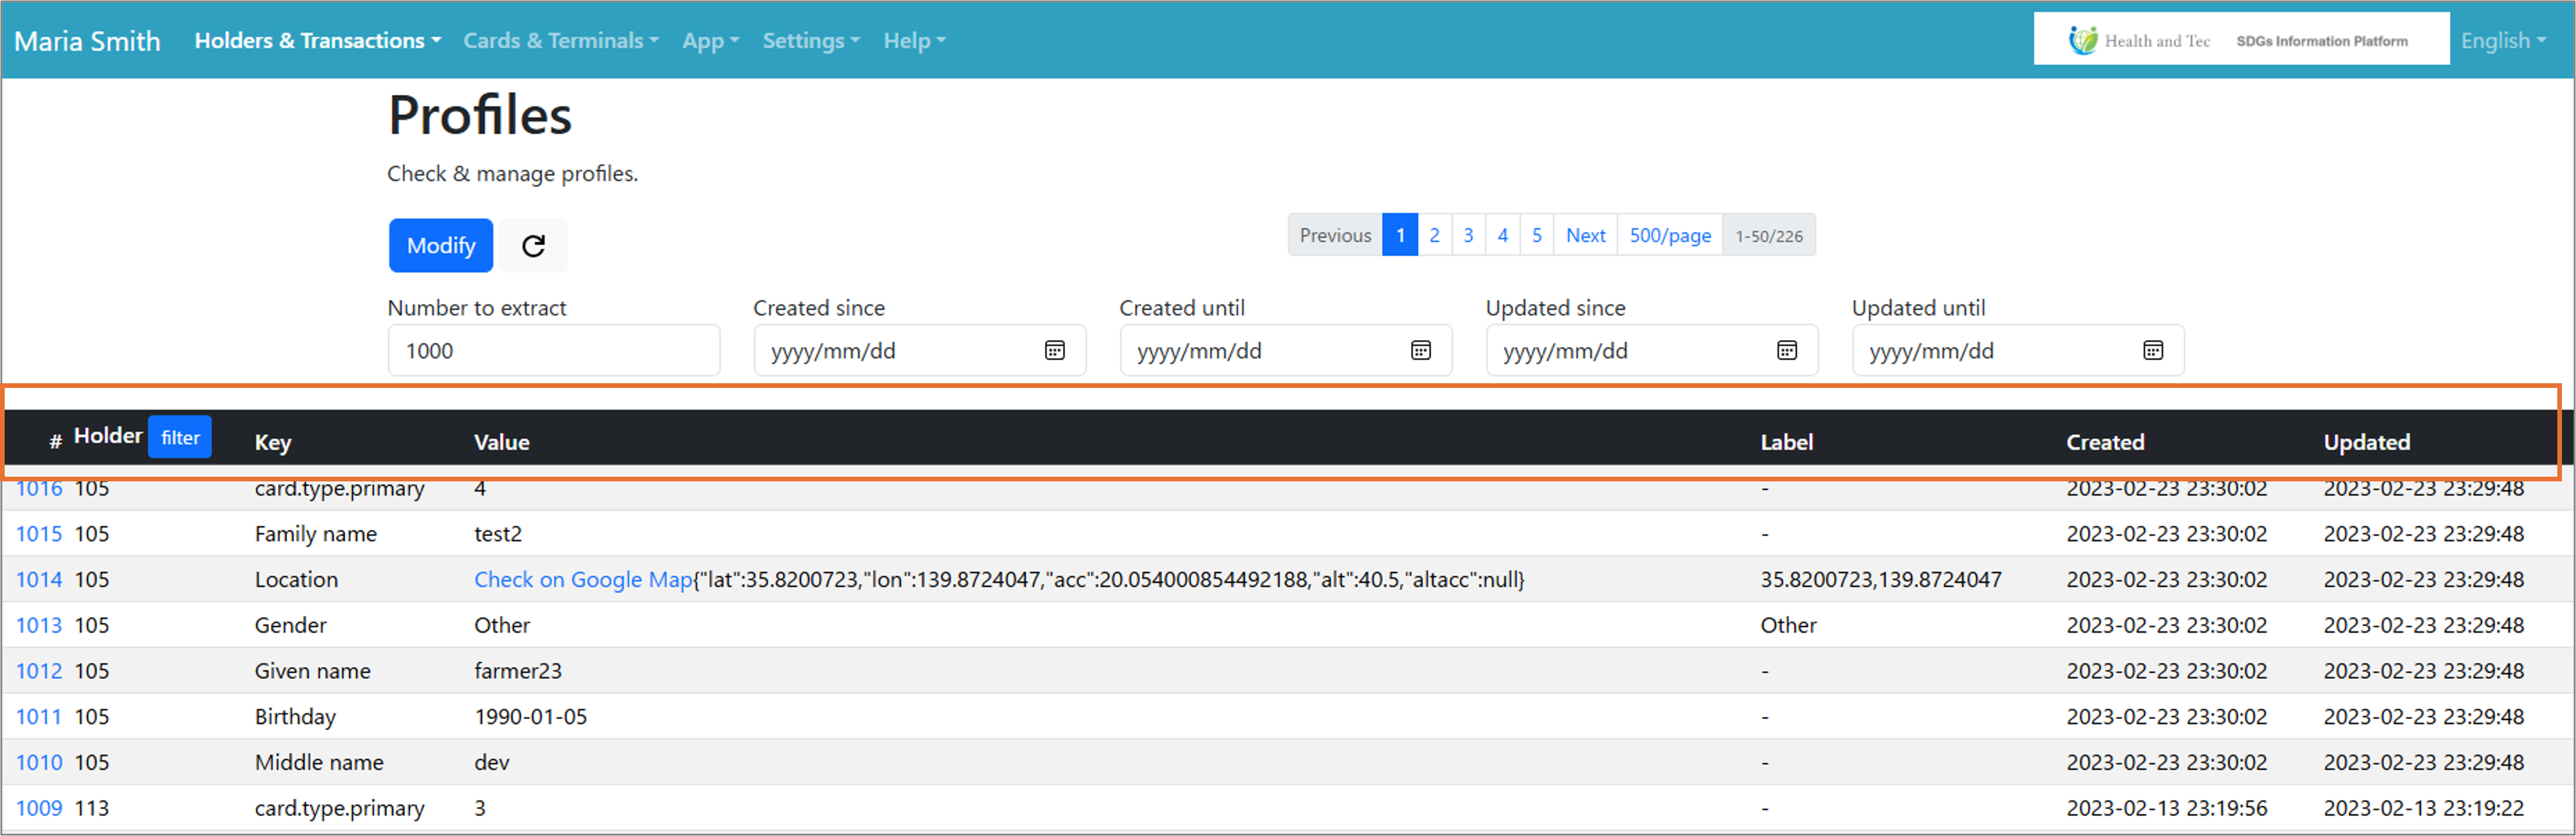Open calendar picker for Updated since
The width and height of the screenshot is (2576, 836).
[1786, 351]
